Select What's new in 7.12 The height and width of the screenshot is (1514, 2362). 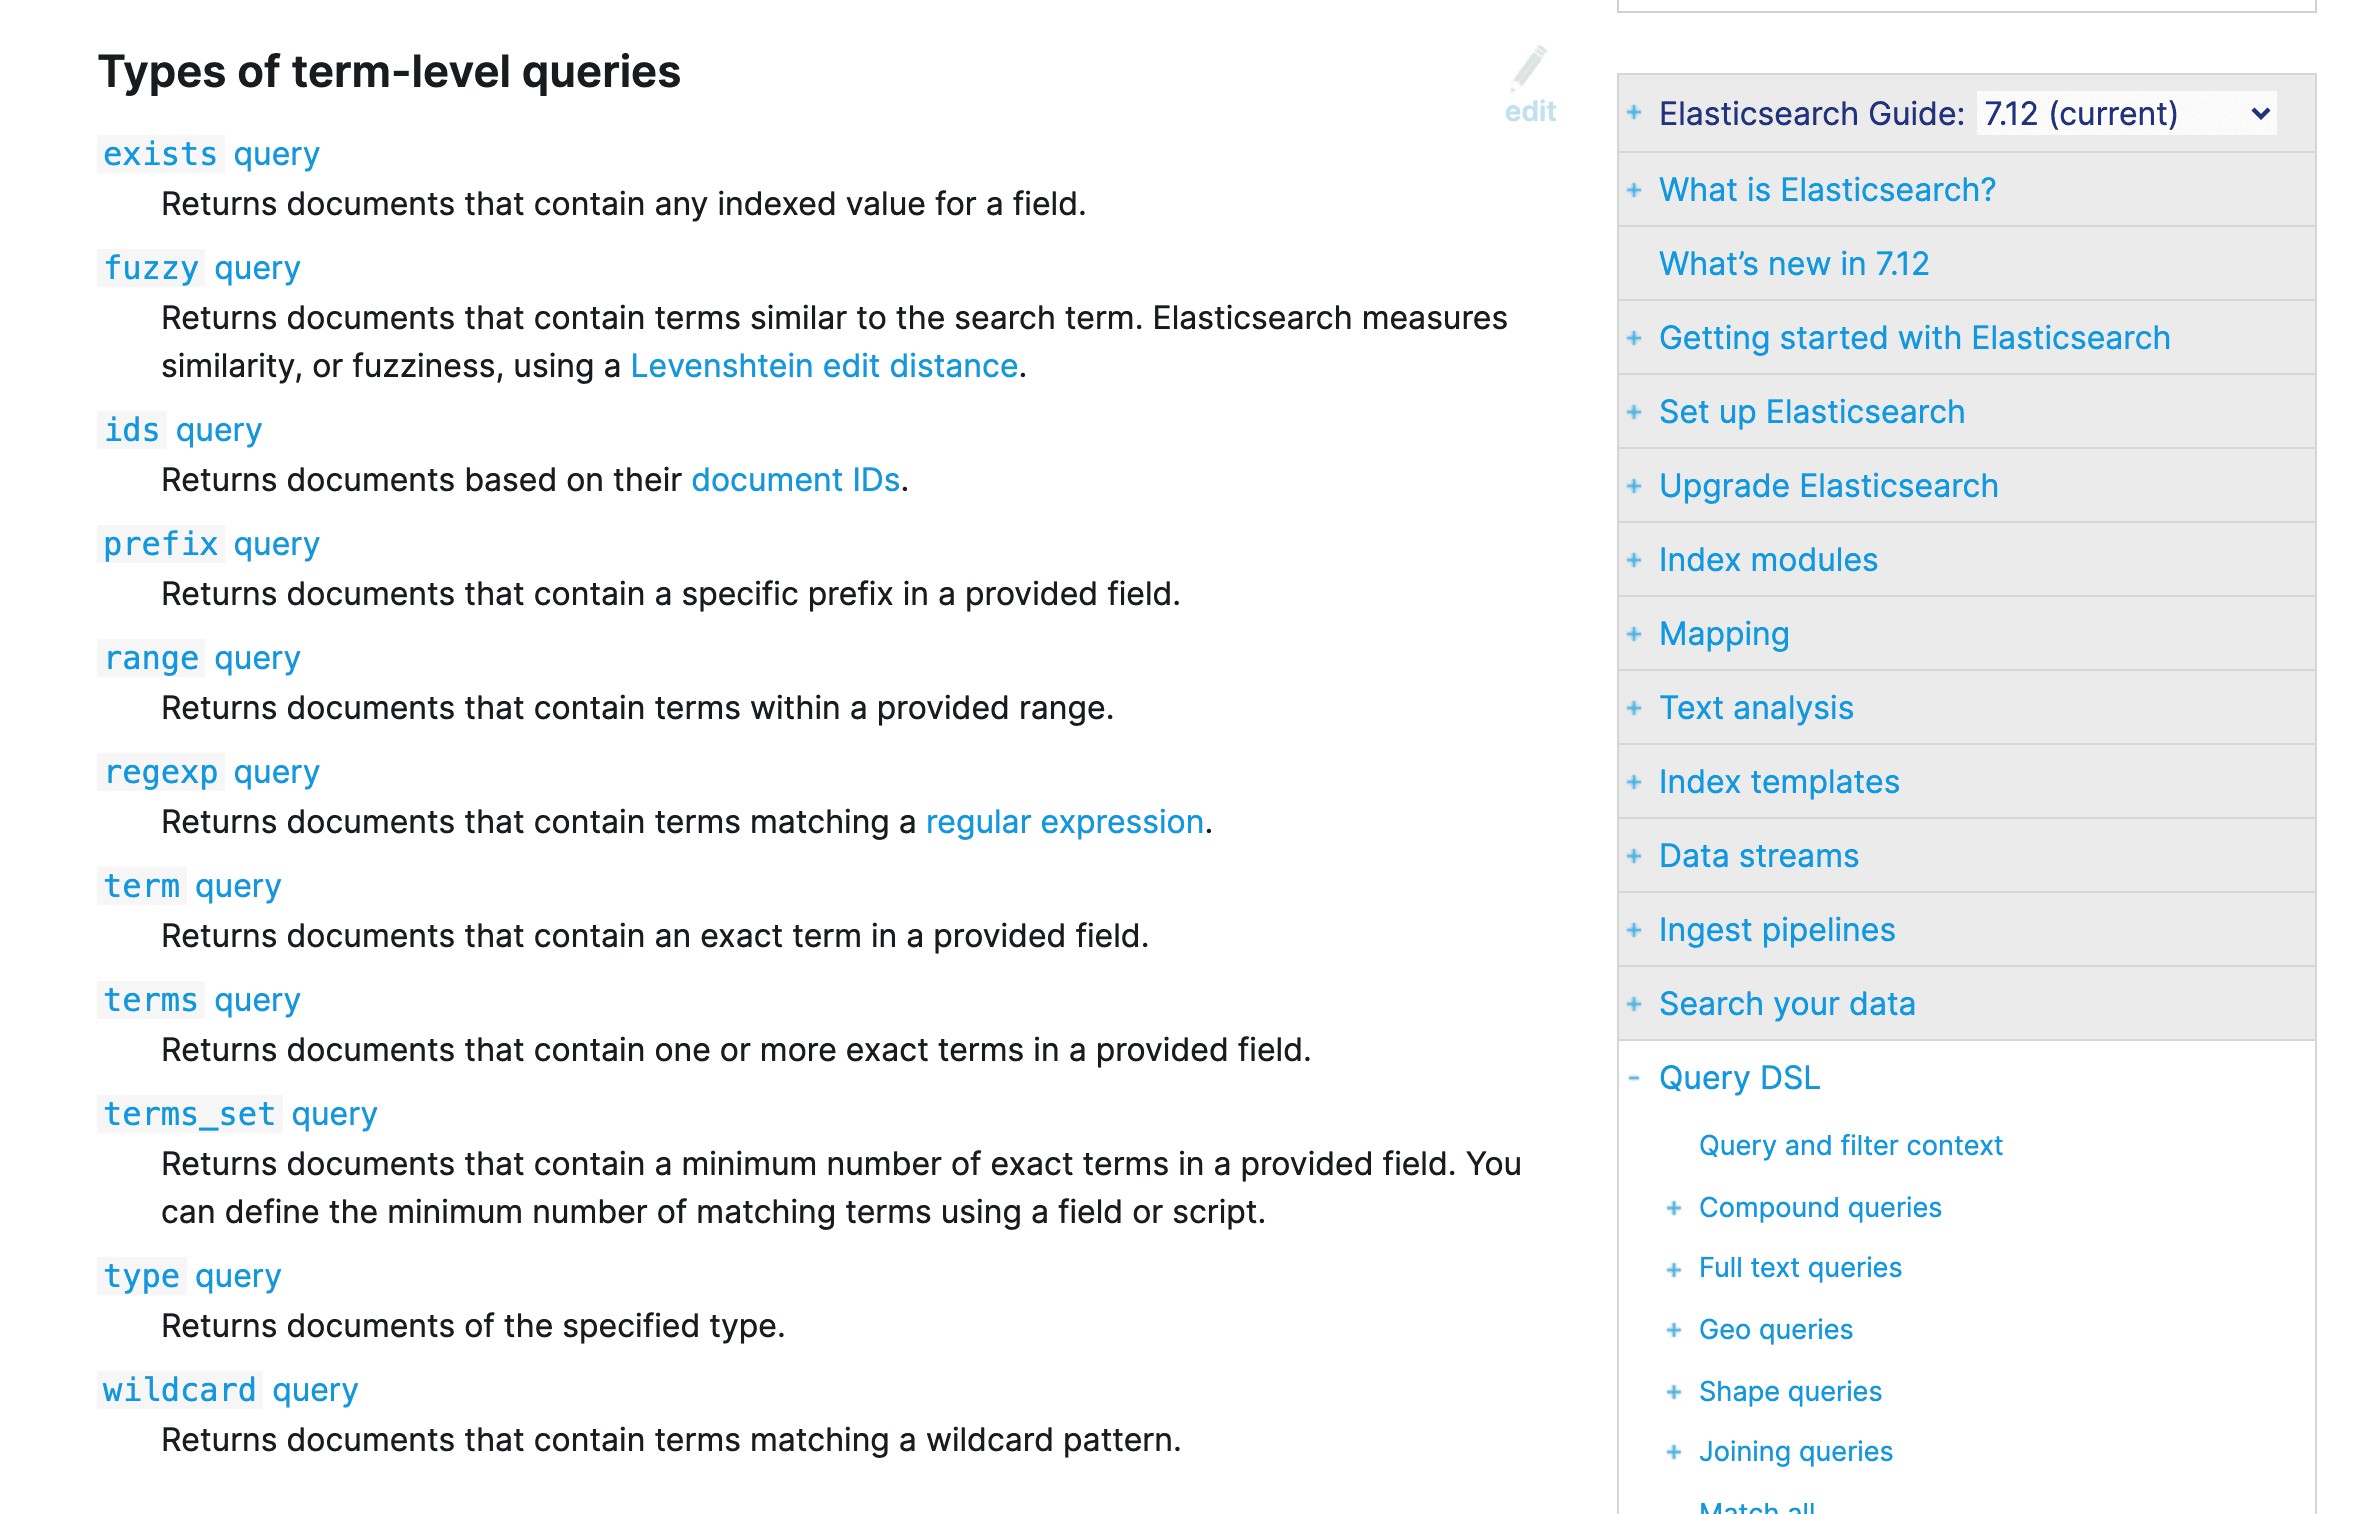pos(1793,263)
